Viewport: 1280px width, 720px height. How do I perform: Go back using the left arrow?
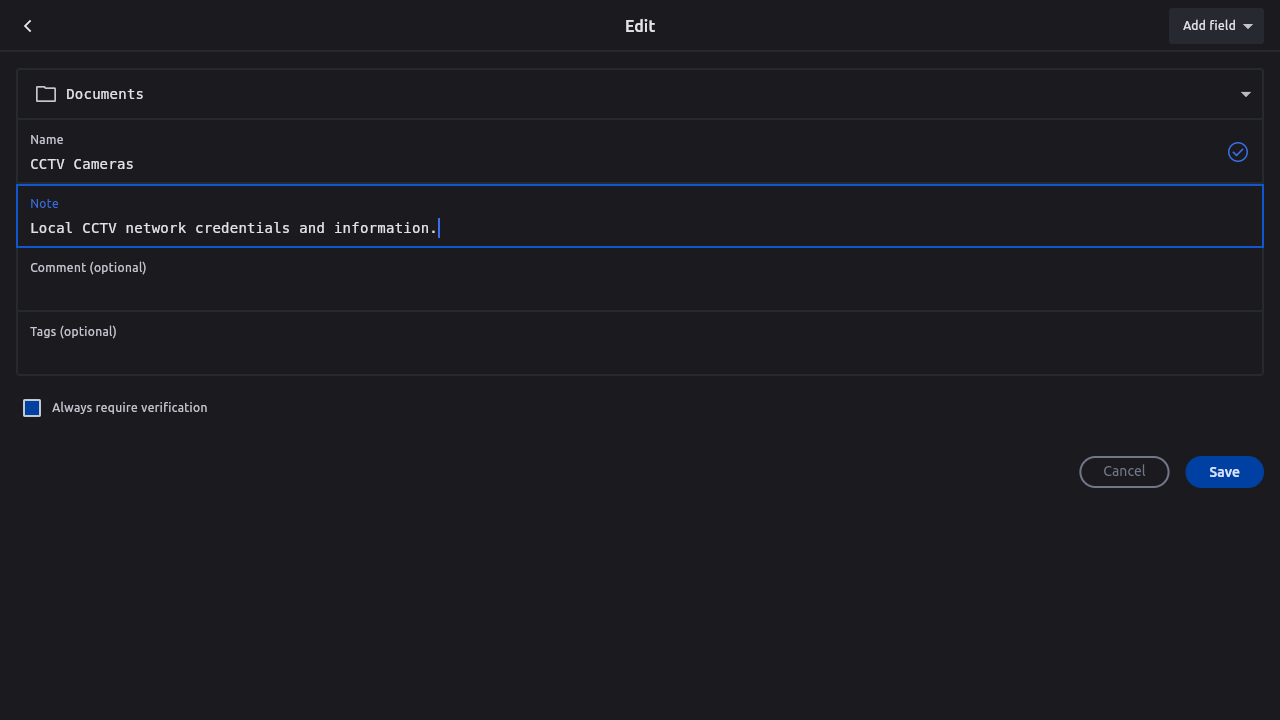pyautogui.click(x=28, y=26)
